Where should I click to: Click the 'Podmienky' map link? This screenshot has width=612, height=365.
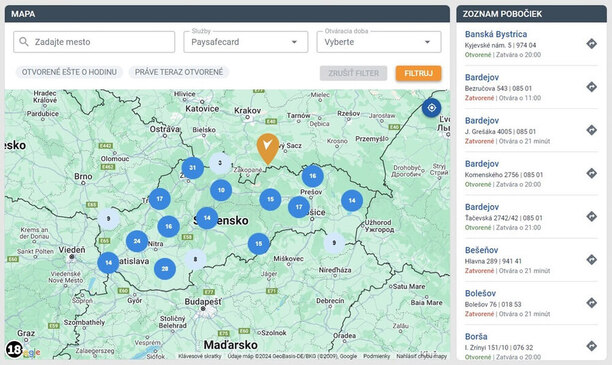tap(377, 356)
